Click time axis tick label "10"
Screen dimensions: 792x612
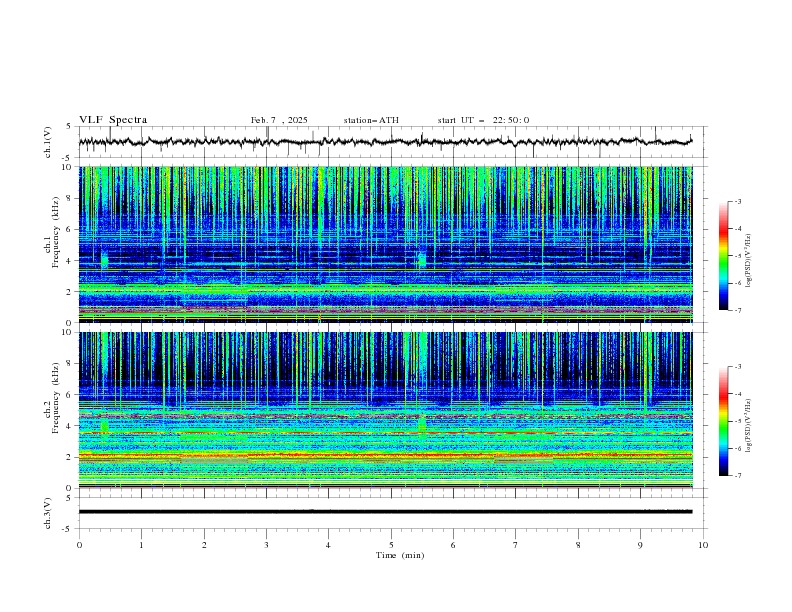703,545
